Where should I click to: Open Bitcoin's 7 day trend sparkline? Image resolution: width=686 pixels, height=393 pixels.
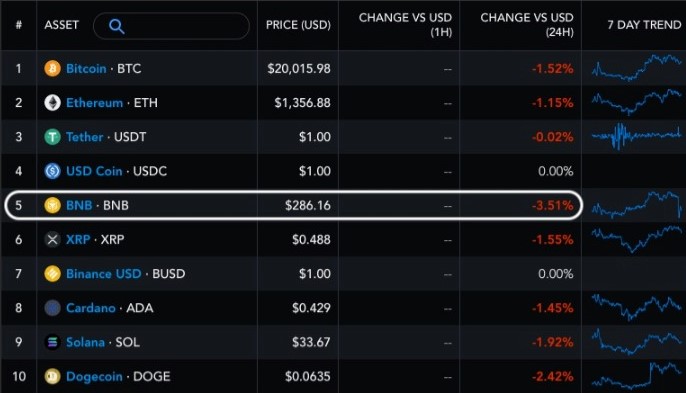point(636,68)
